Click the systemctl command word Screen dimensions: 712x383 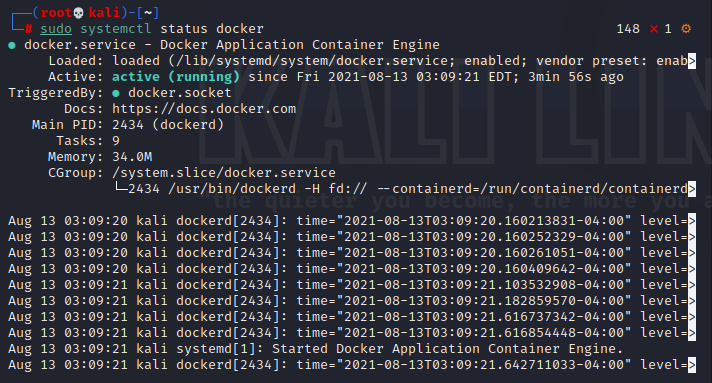[116, 29]
